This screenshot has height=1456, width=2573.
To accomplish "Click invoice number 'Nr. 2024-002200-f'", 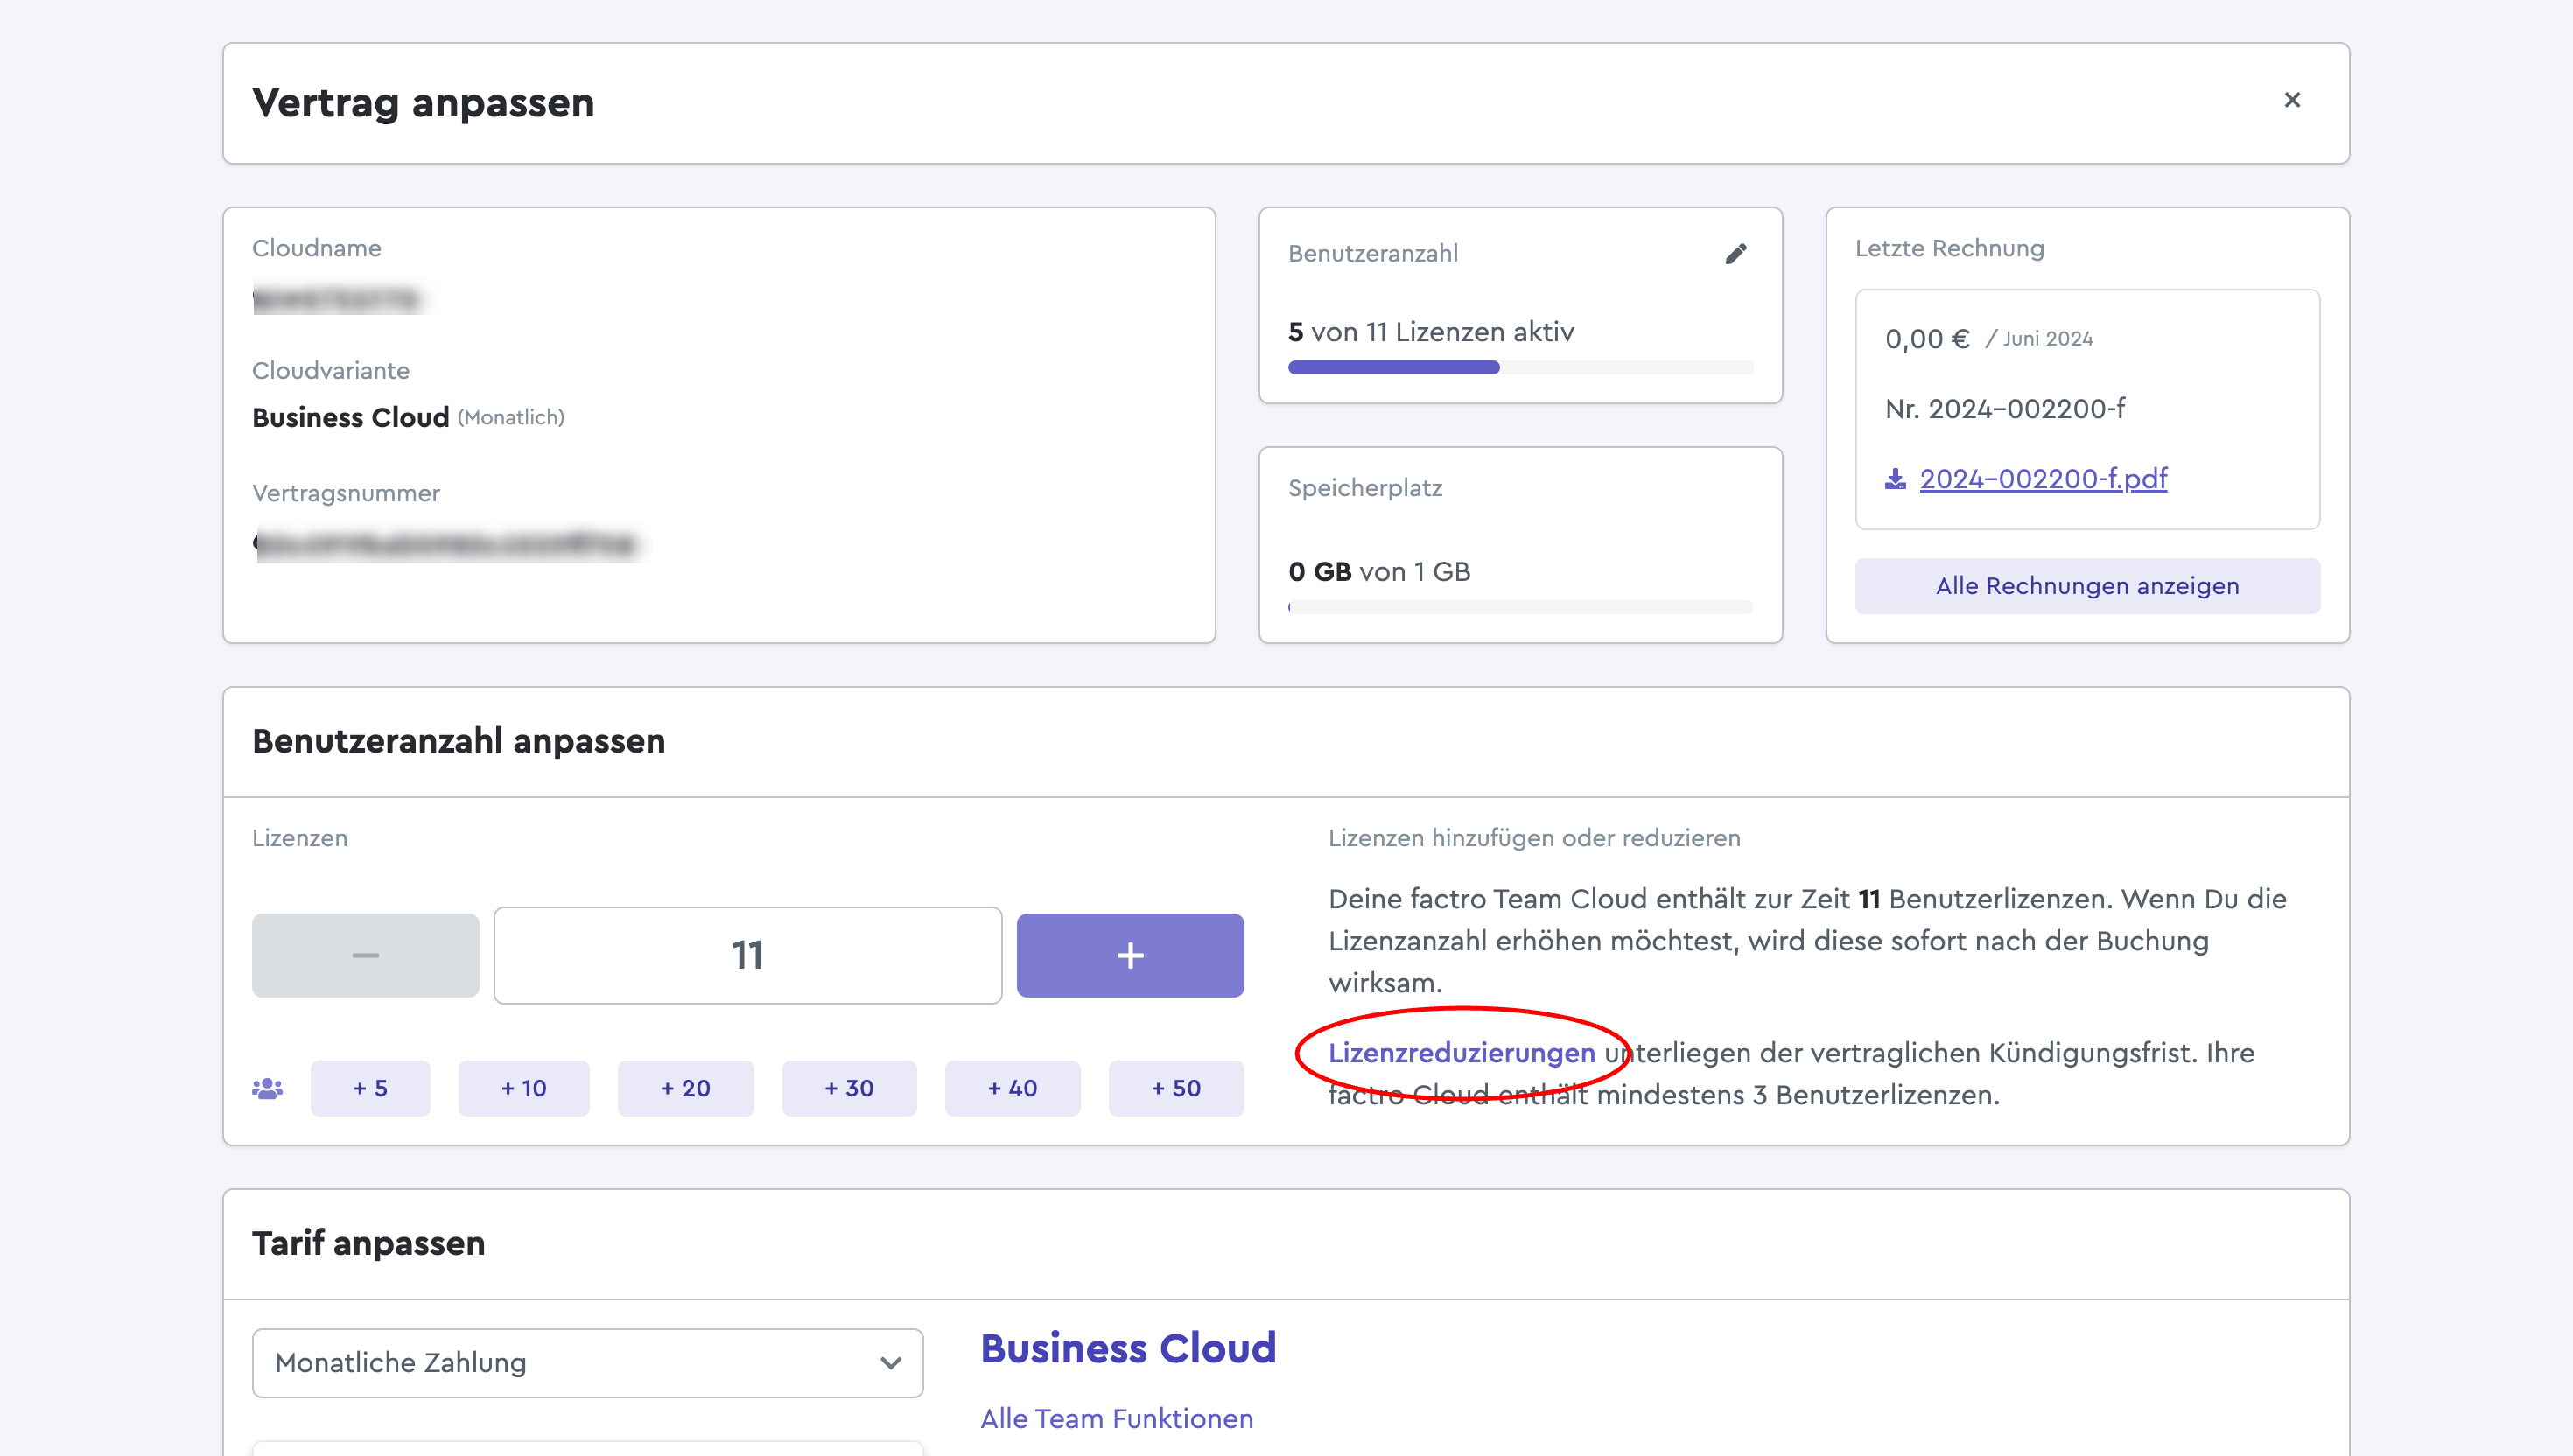I will [x=2005, y=409].
